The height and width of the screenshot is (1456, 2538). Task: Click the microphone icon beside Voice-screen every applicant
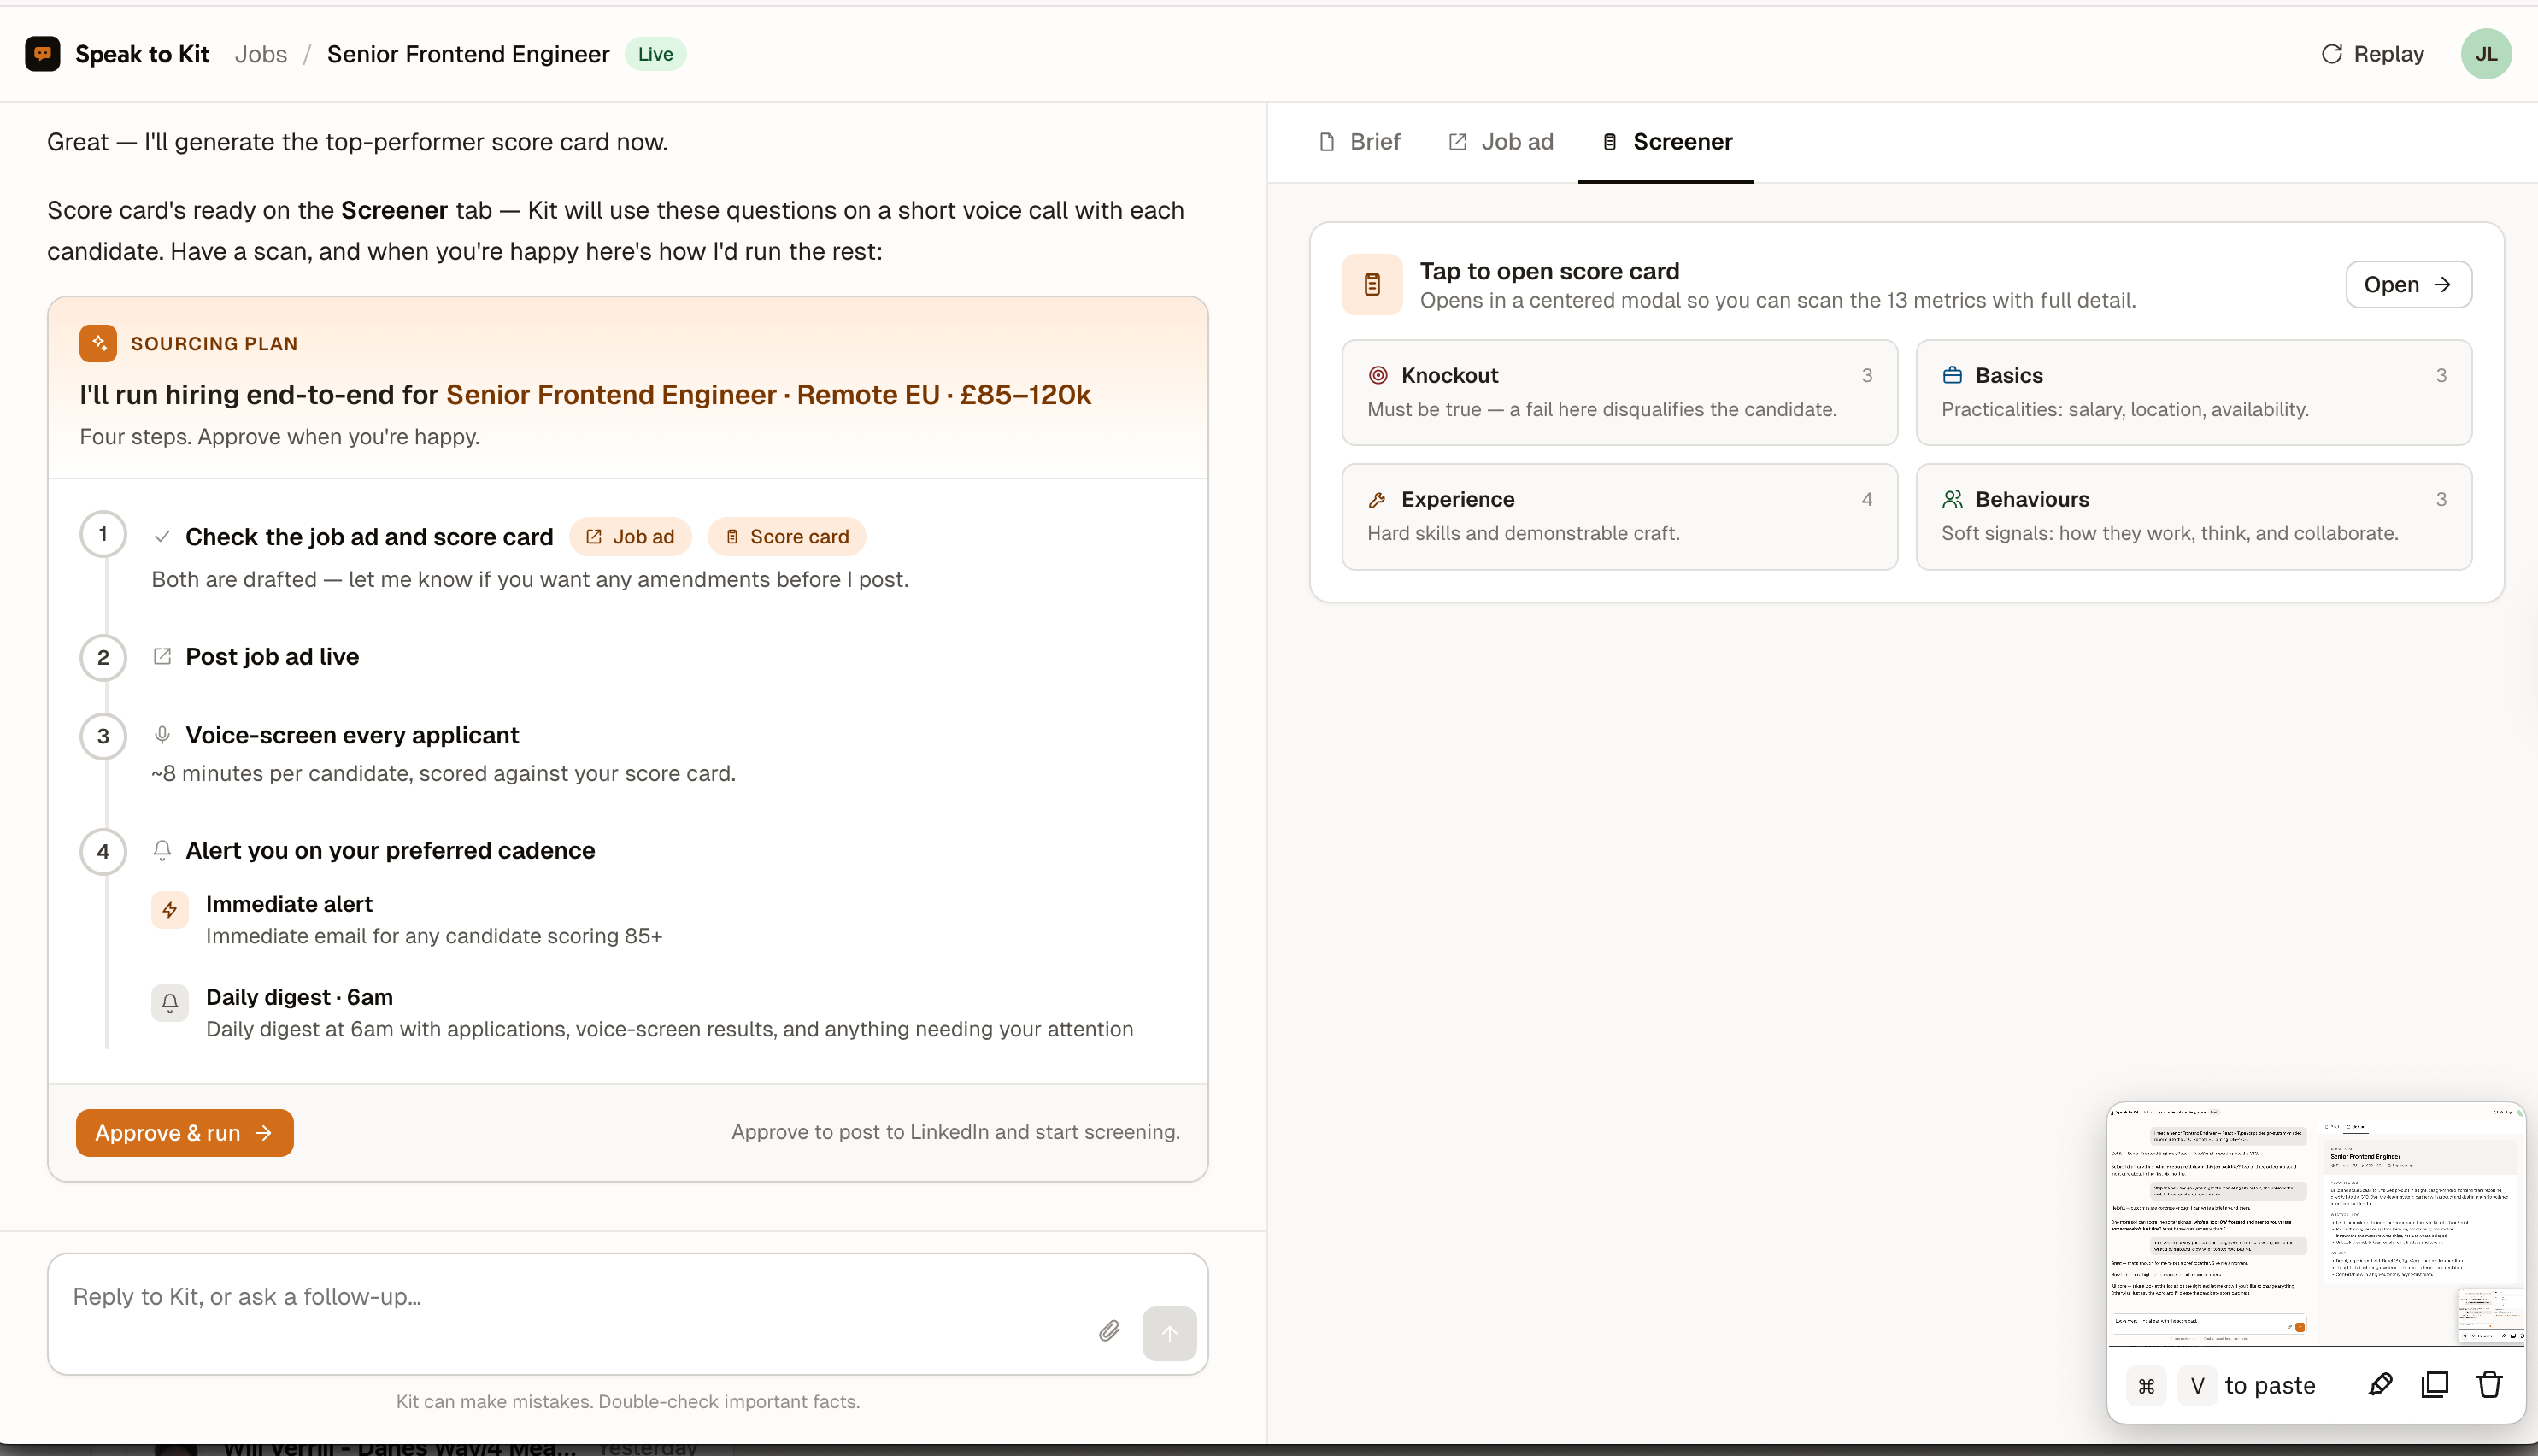162,735
